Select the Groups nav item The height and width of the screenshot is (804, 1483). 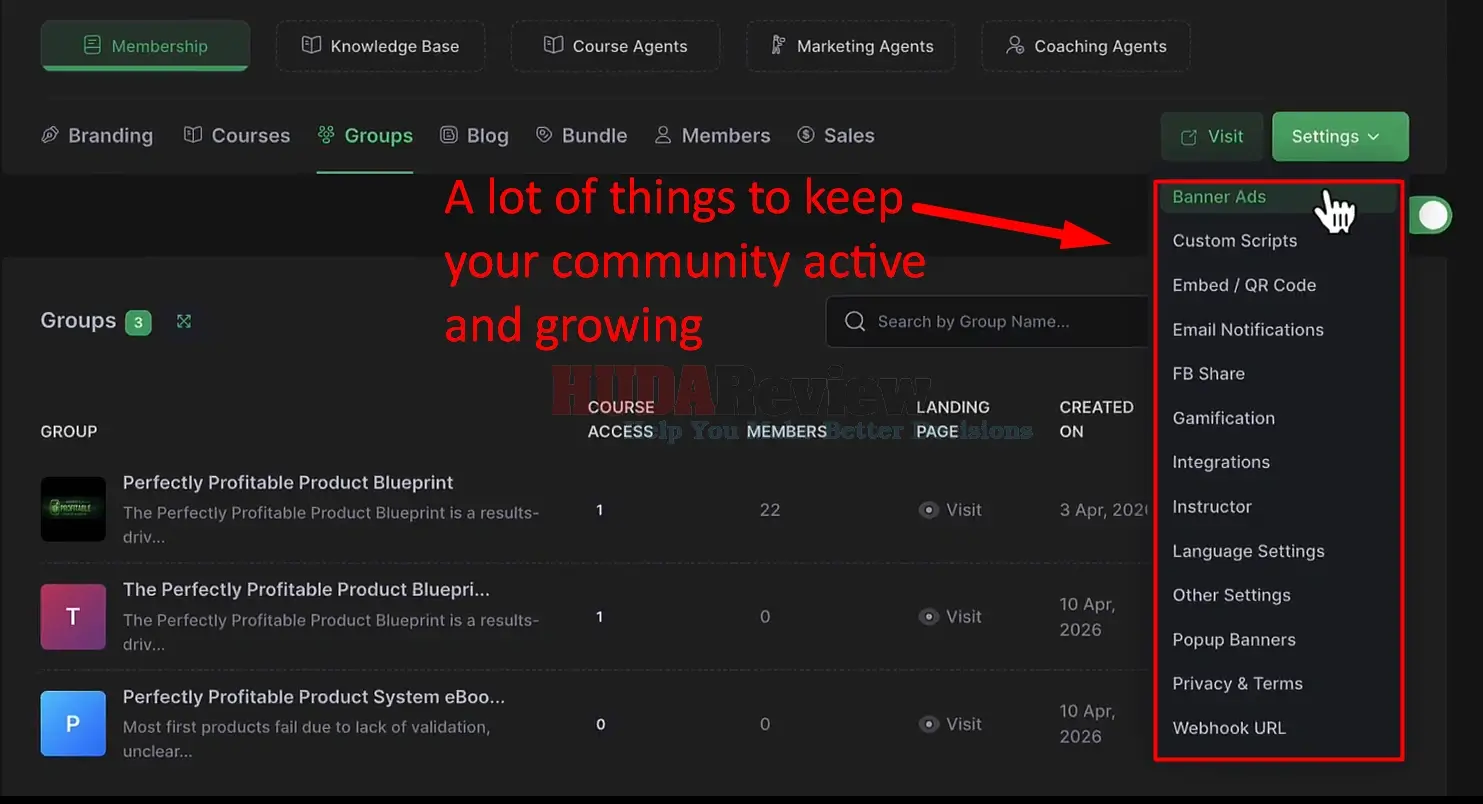pos(365,135)
